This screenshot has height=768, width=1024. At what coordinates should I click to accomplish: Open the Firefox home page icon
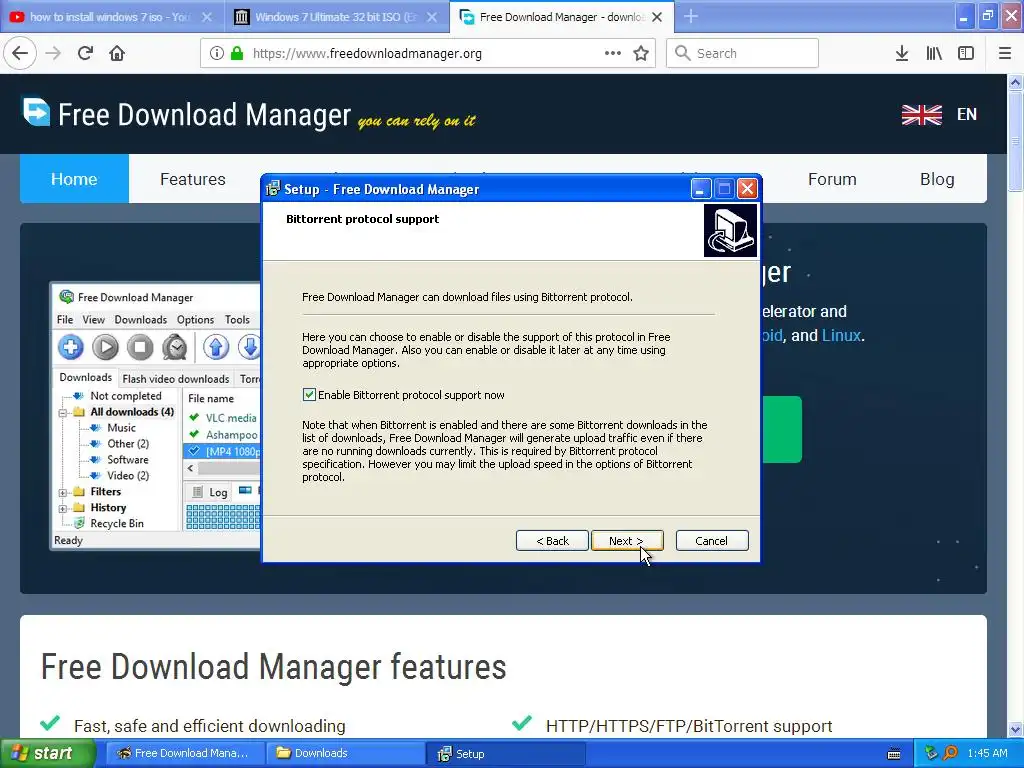(117, 53)
